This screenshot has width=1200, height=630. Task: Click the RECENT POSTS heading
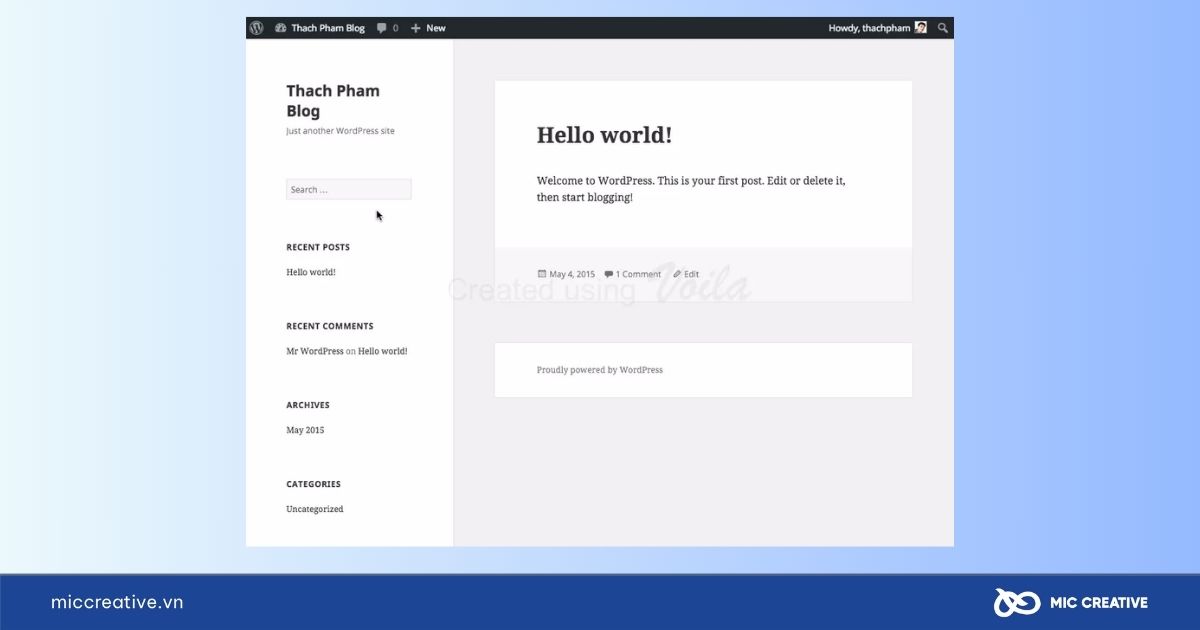coord(318,247)
